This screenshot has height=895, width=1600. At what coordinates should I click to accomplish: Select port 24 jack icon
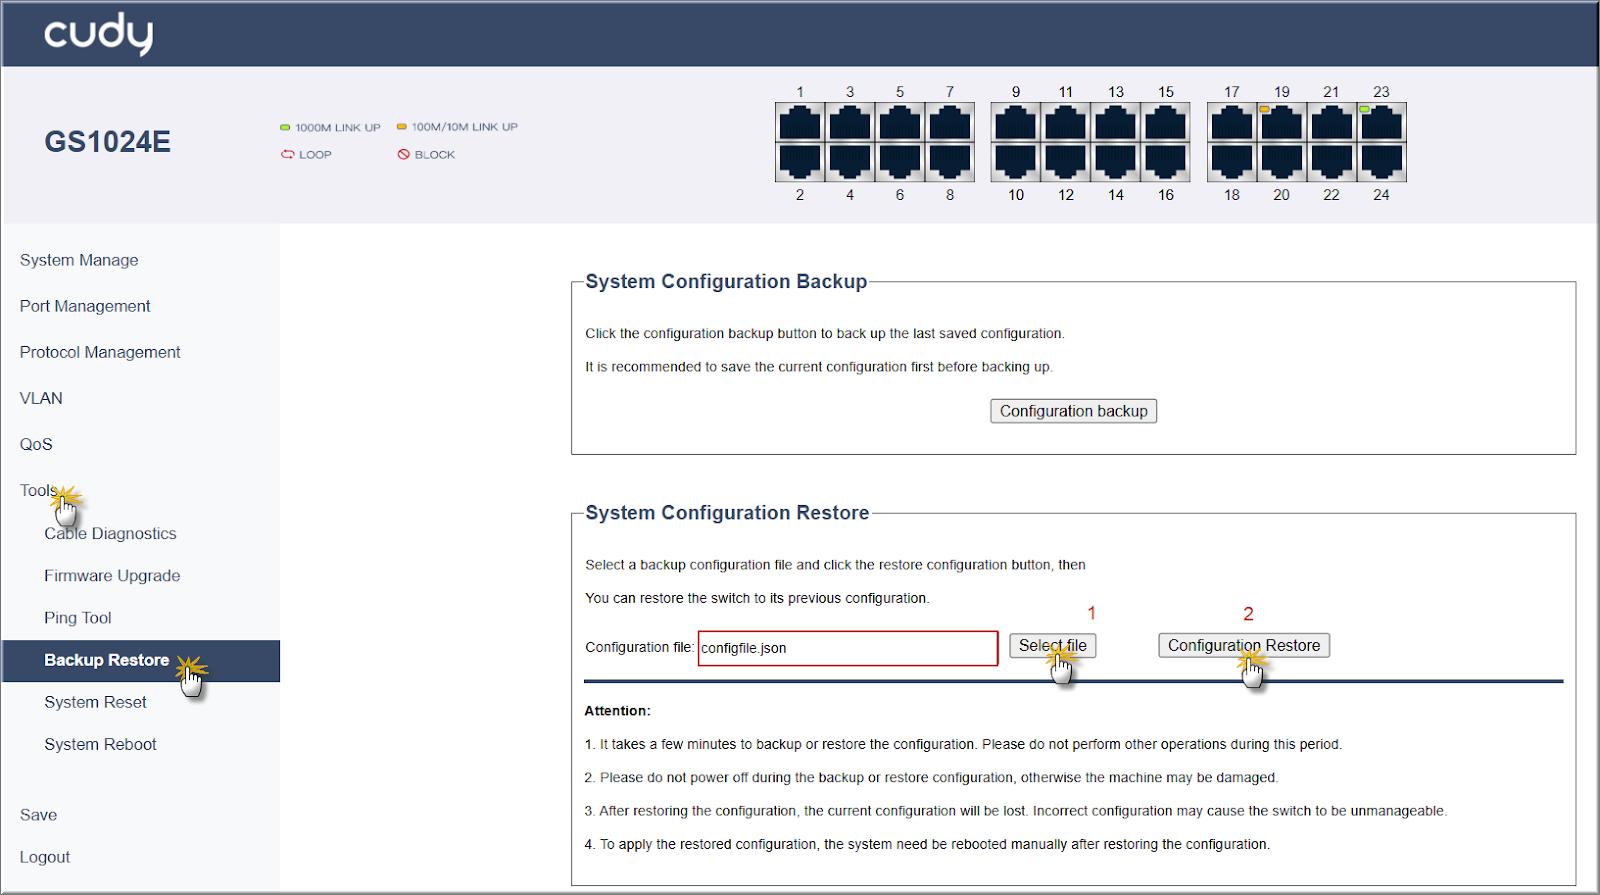pos(1382,162)
